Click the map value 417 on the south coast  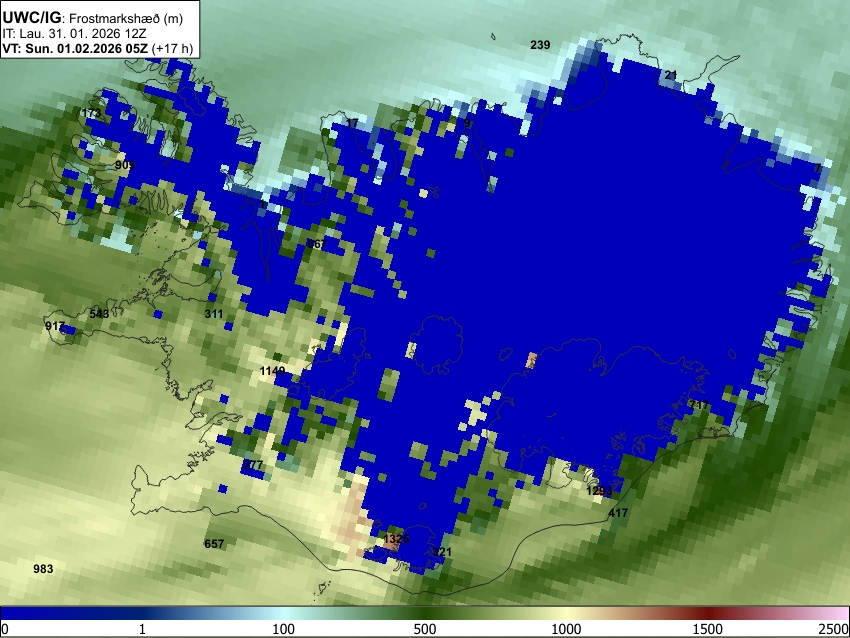(x=618, y=512)
